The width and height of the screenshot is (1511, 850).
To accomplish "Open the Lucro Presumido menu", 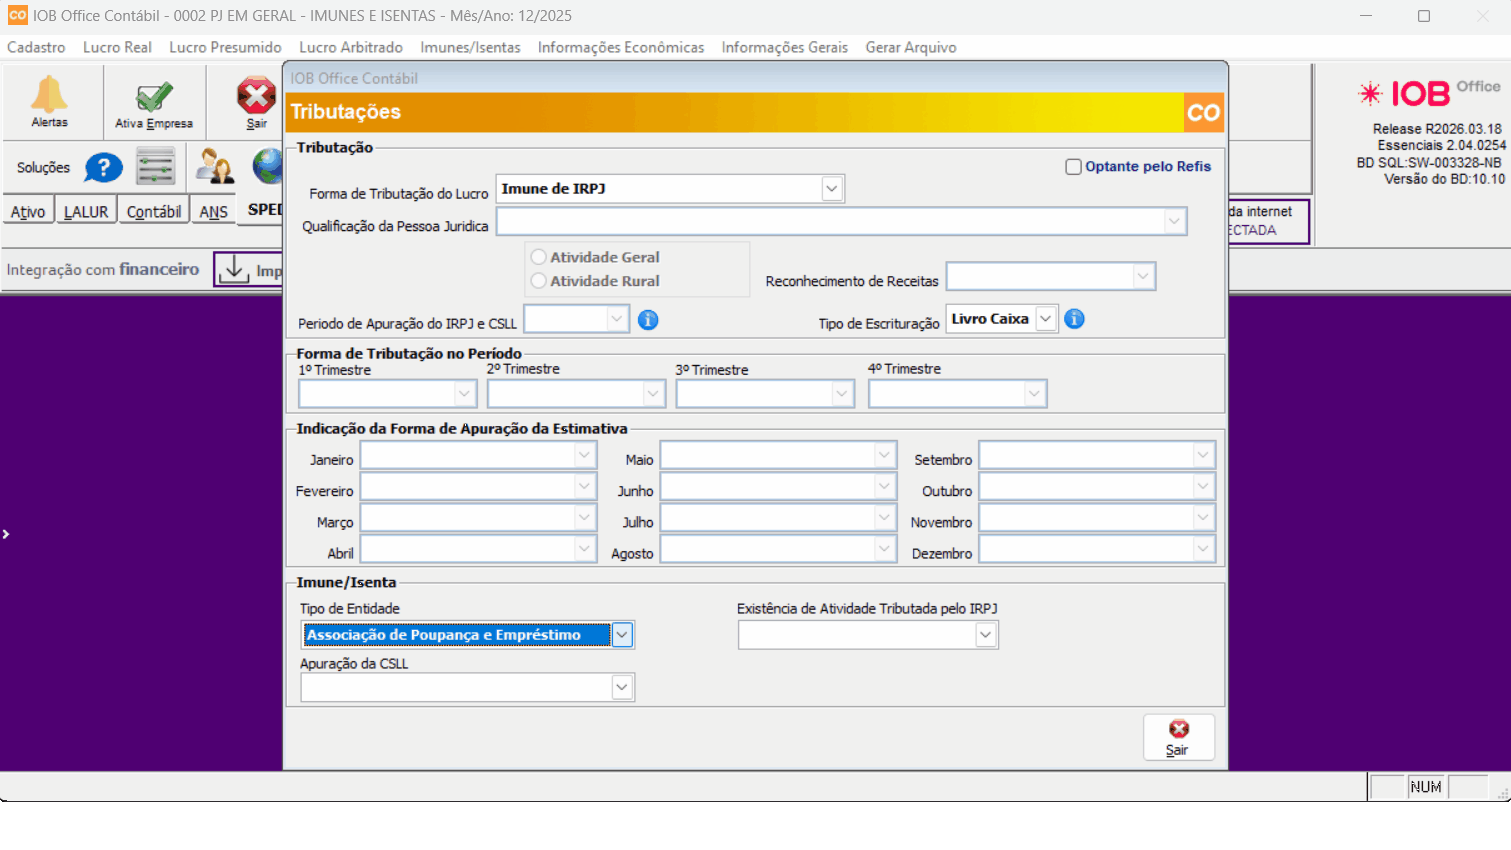I will pos(225,47).
